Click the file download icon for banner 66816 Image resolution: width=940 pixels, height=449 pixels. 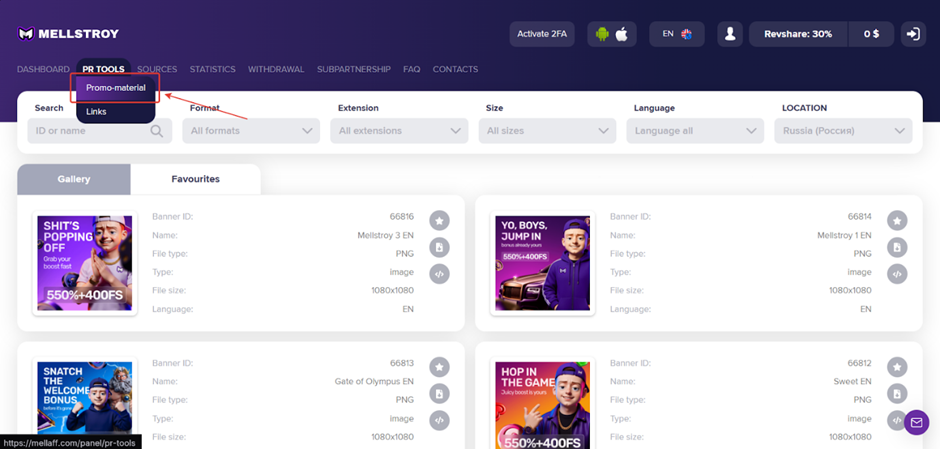439,247
